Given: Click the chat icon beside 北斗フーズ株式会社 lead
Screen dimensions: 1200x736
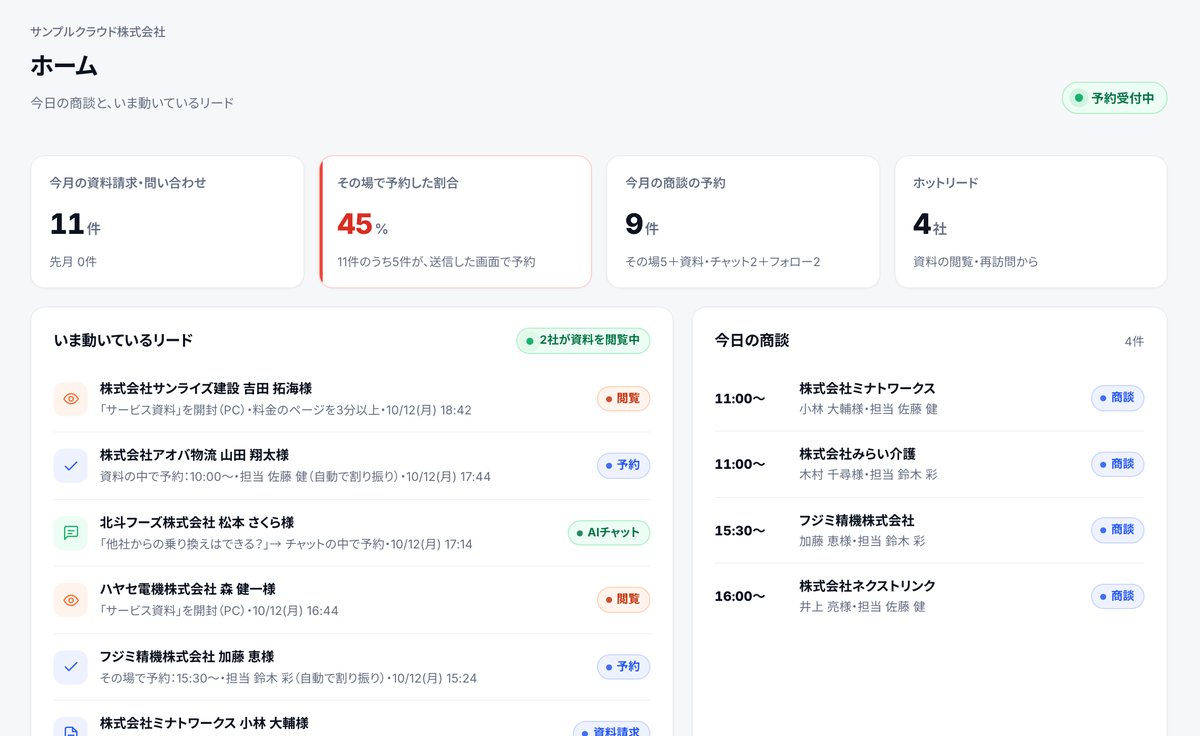Looking at the screenshot, I should [71, 533].
